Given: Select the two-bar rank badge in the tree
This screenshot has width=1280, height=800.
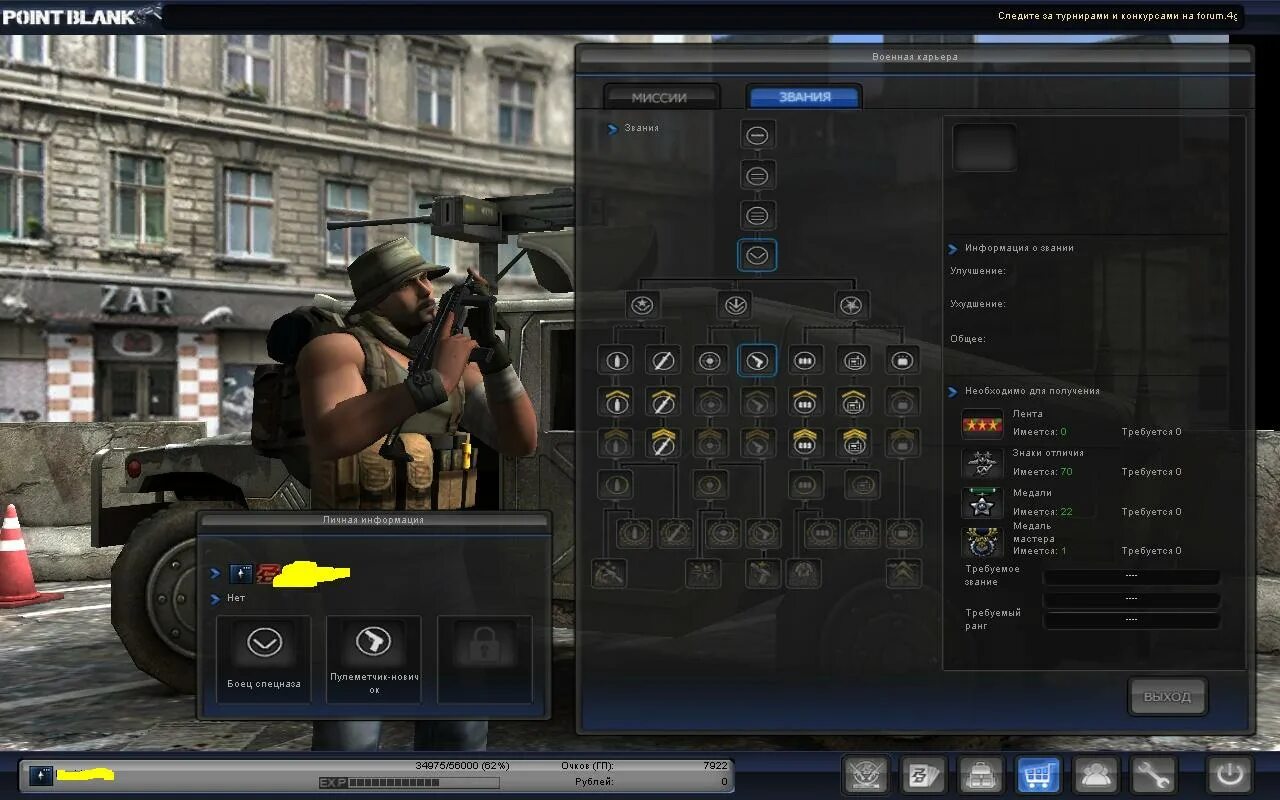Looking at the screenshot, I should point(758,176).
